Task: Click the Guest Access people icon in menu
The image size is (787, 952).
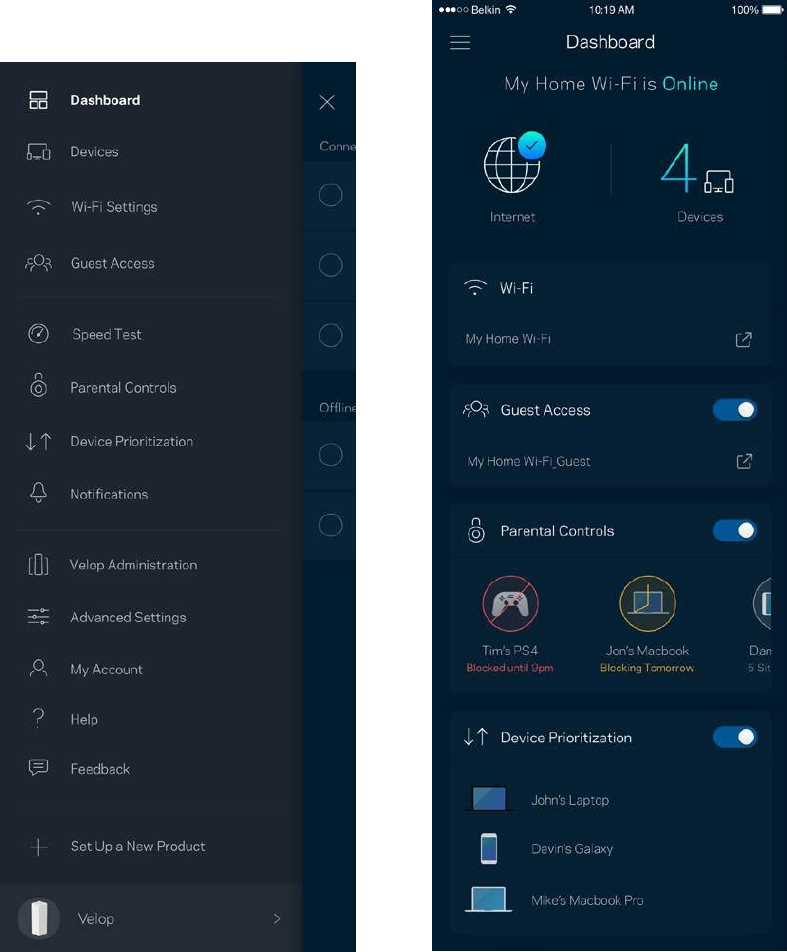Action: click(38, 263)
